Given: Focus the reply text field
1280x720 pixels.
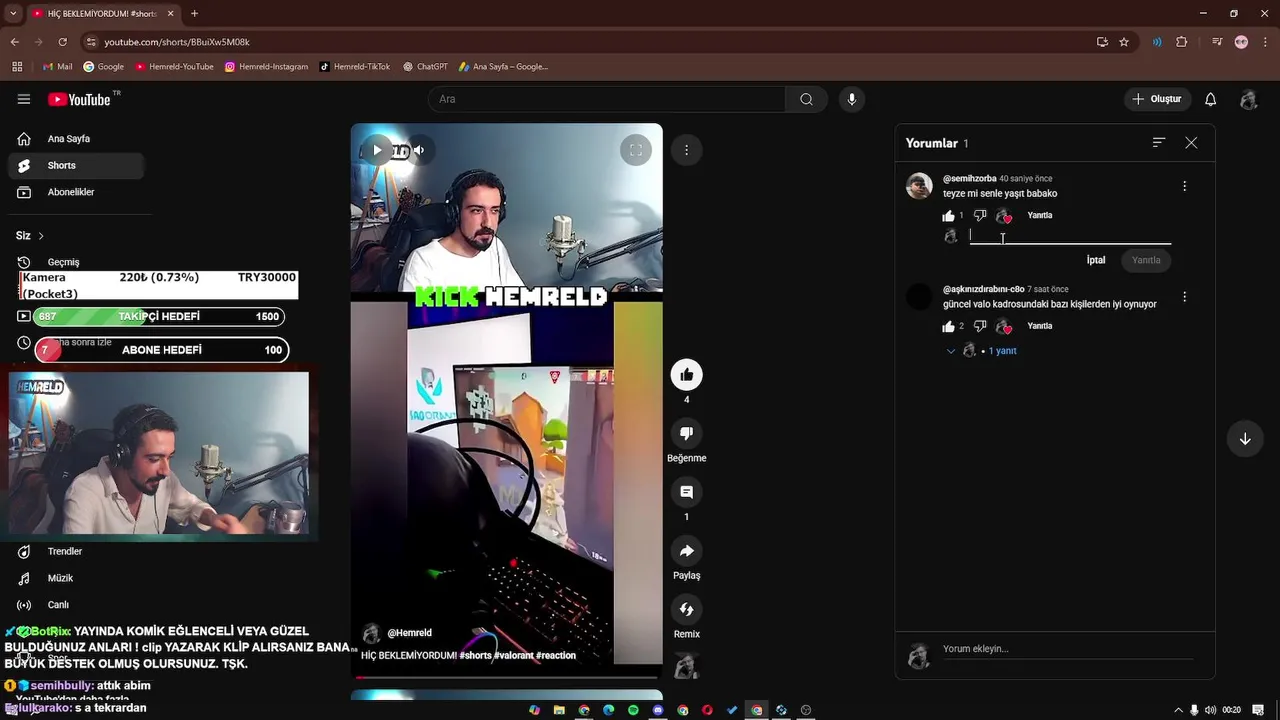Looking at the screenshot, I should pyautogui.click(x=1070, y=236).
